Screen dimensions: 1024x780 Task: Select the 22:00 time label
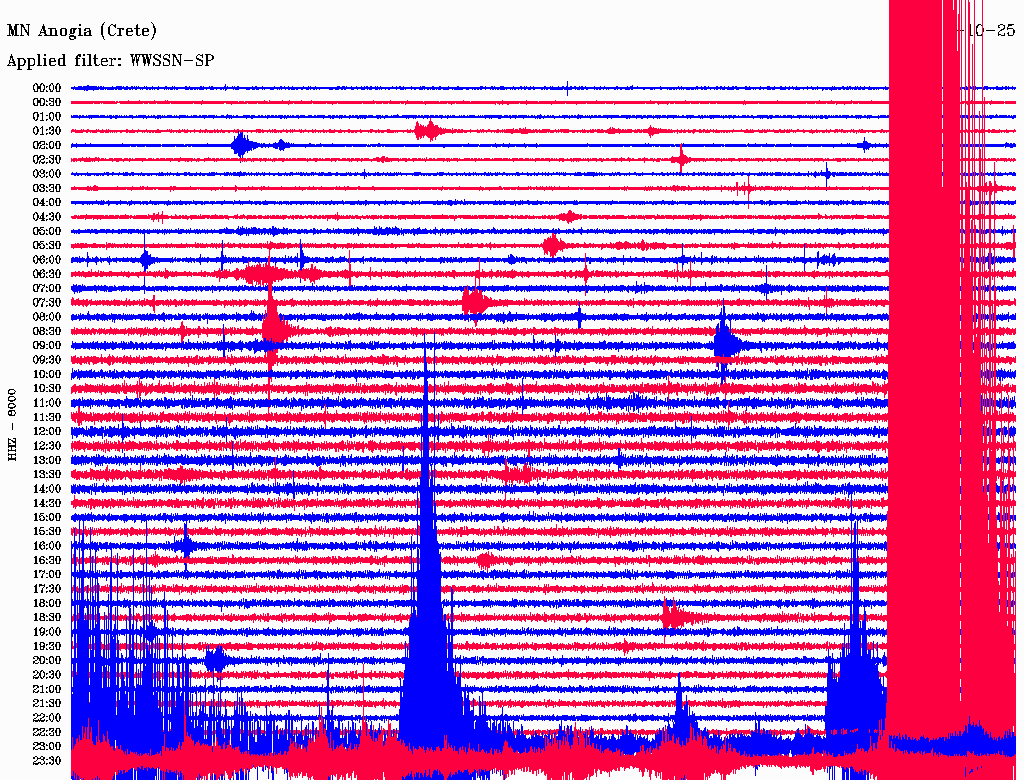point(47,717)
